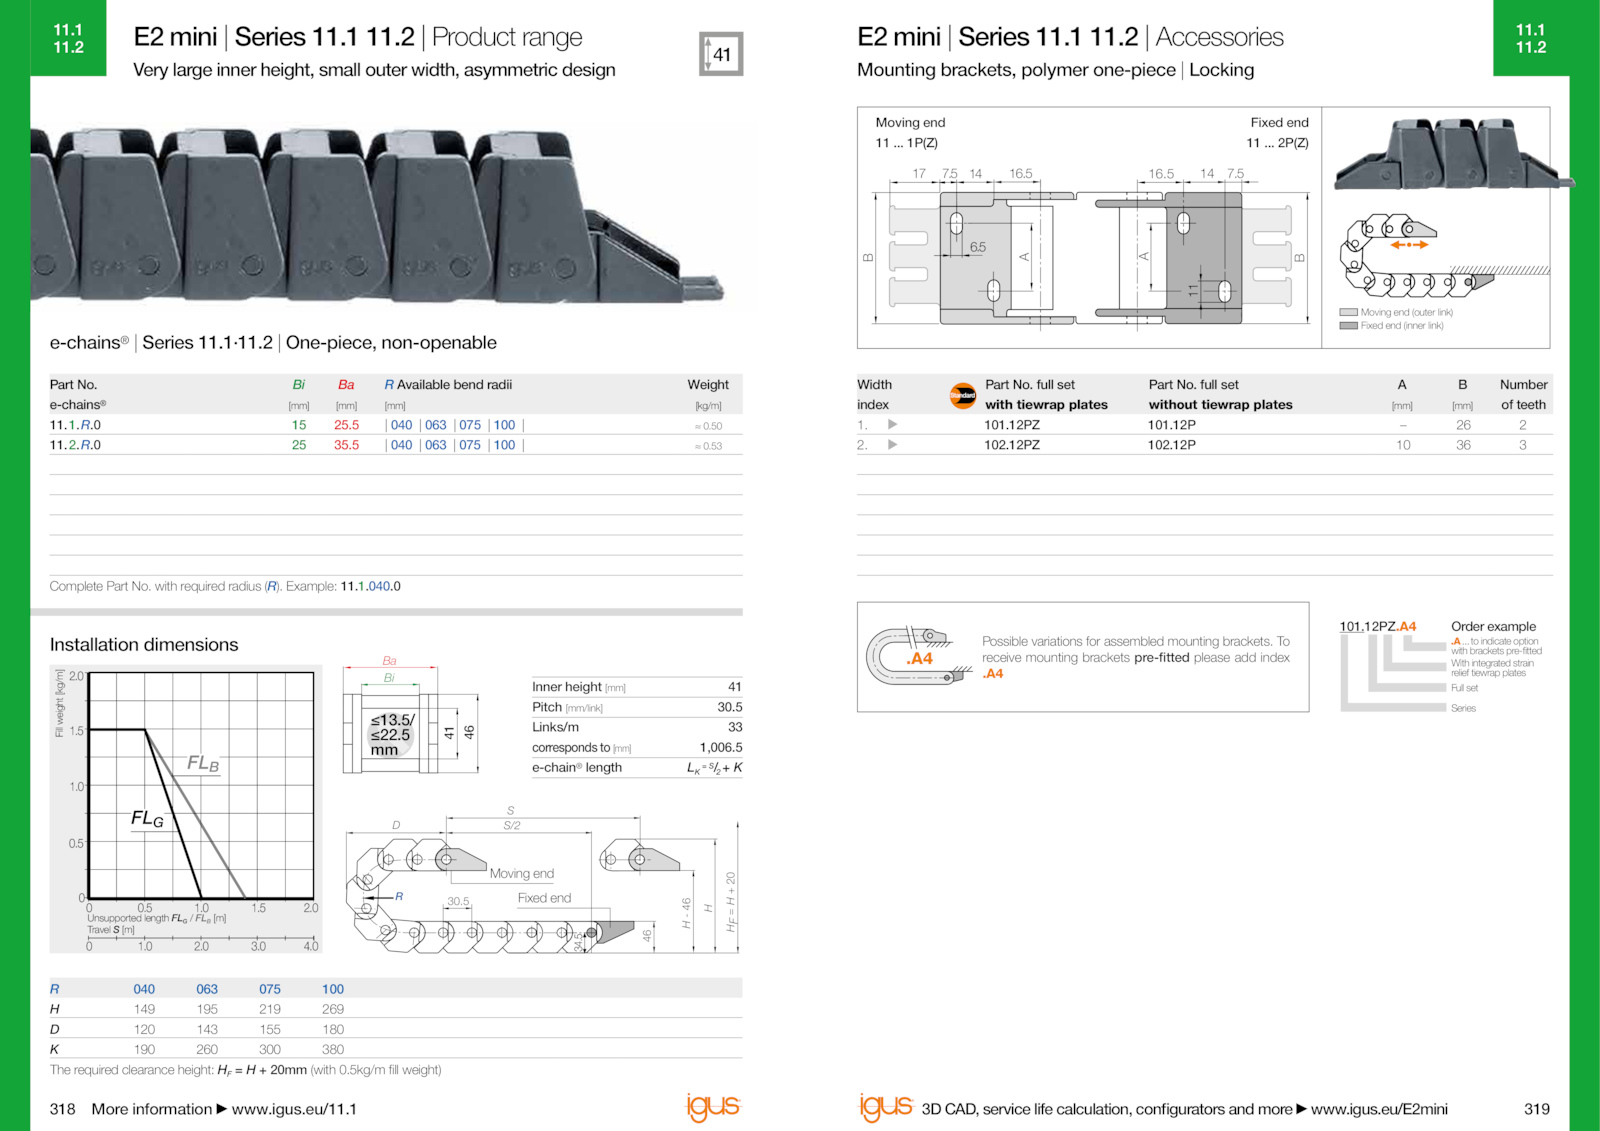Click the moving end fixed end schematic
Viewport: 1600px width, 1131px height.
click(1444, 256)
